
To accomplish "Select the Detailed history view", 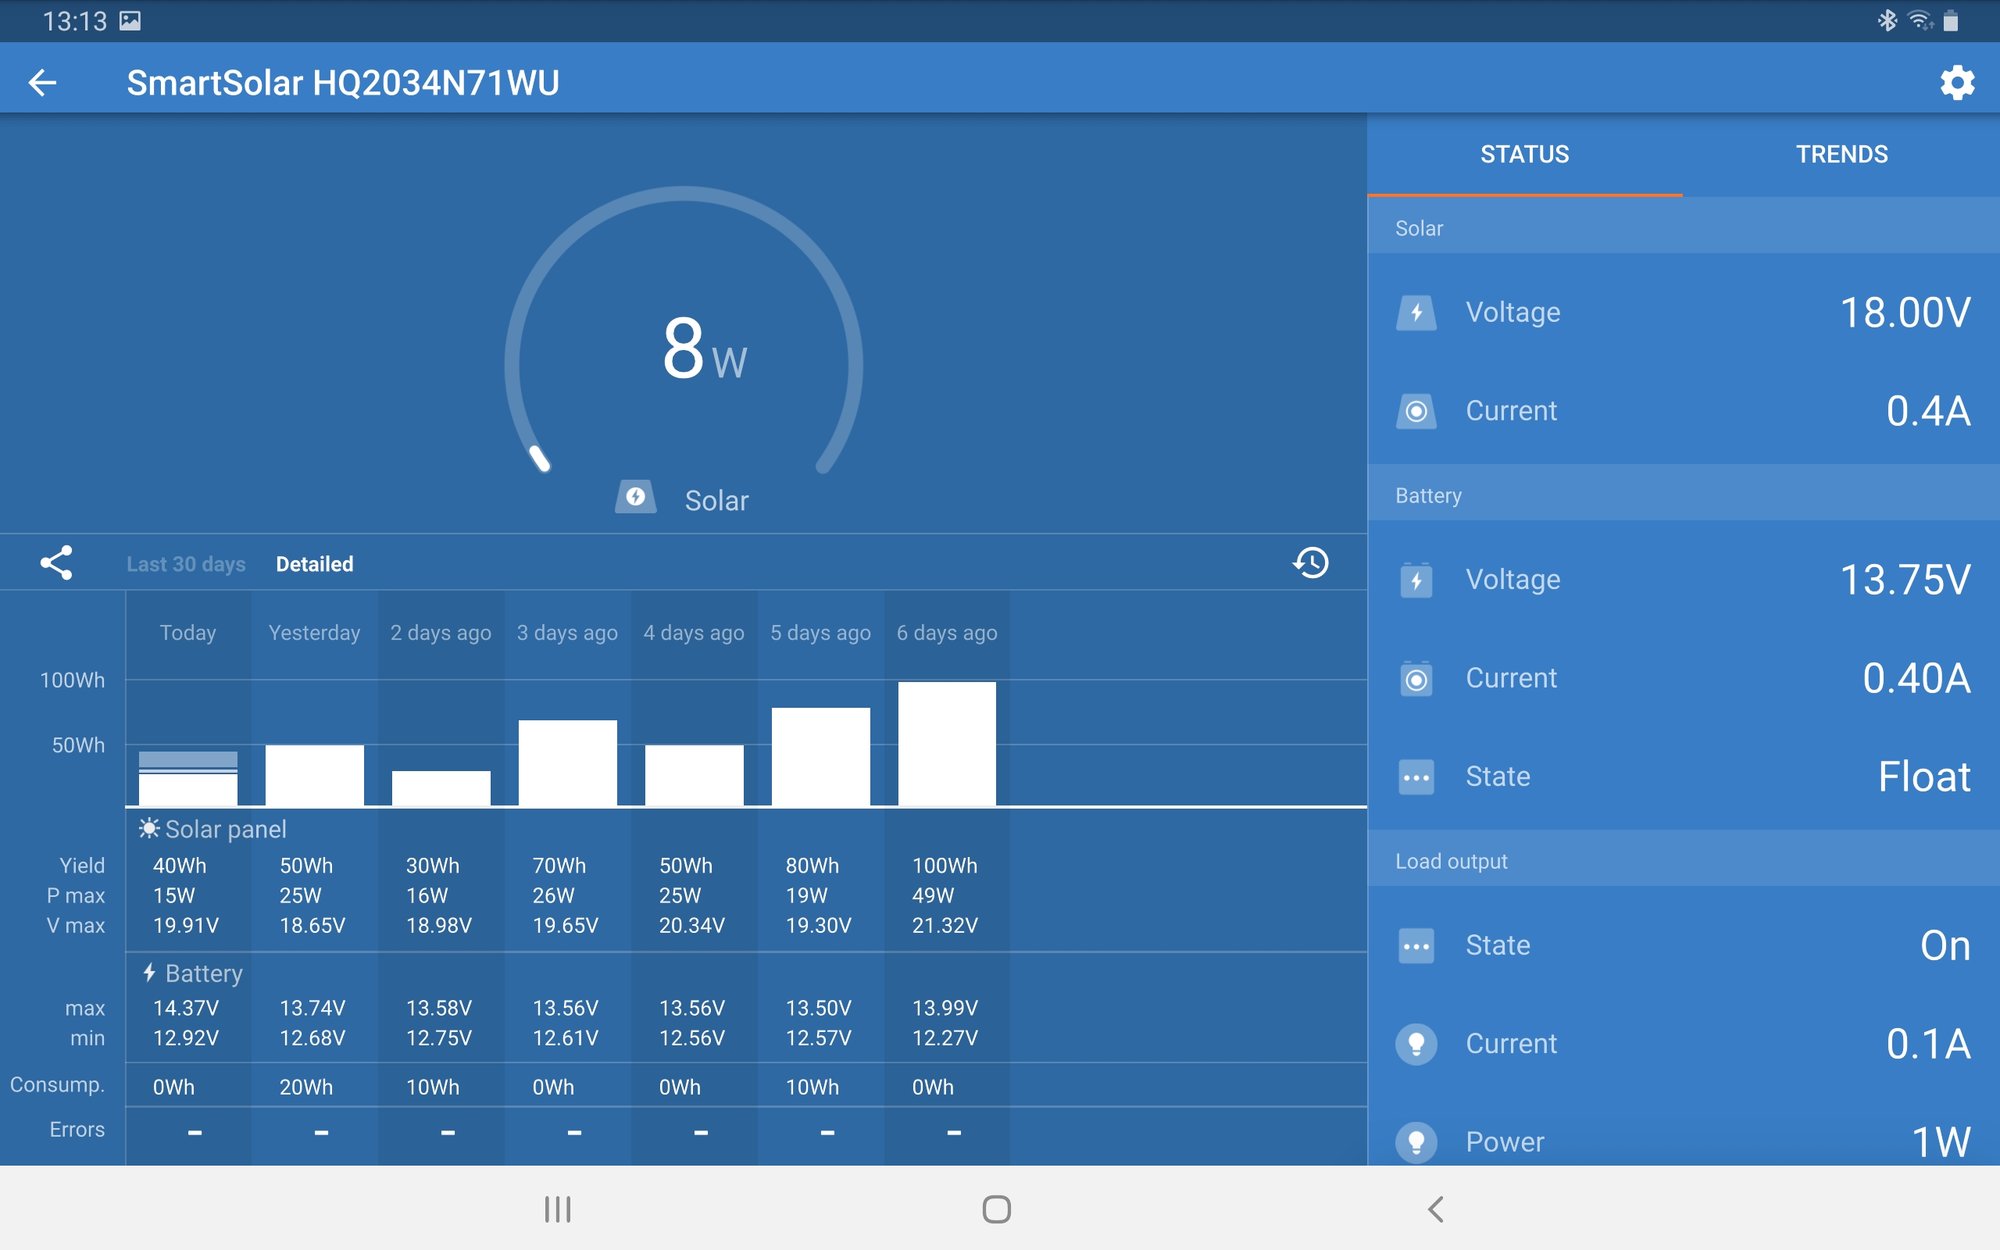I will pos(314,564).
